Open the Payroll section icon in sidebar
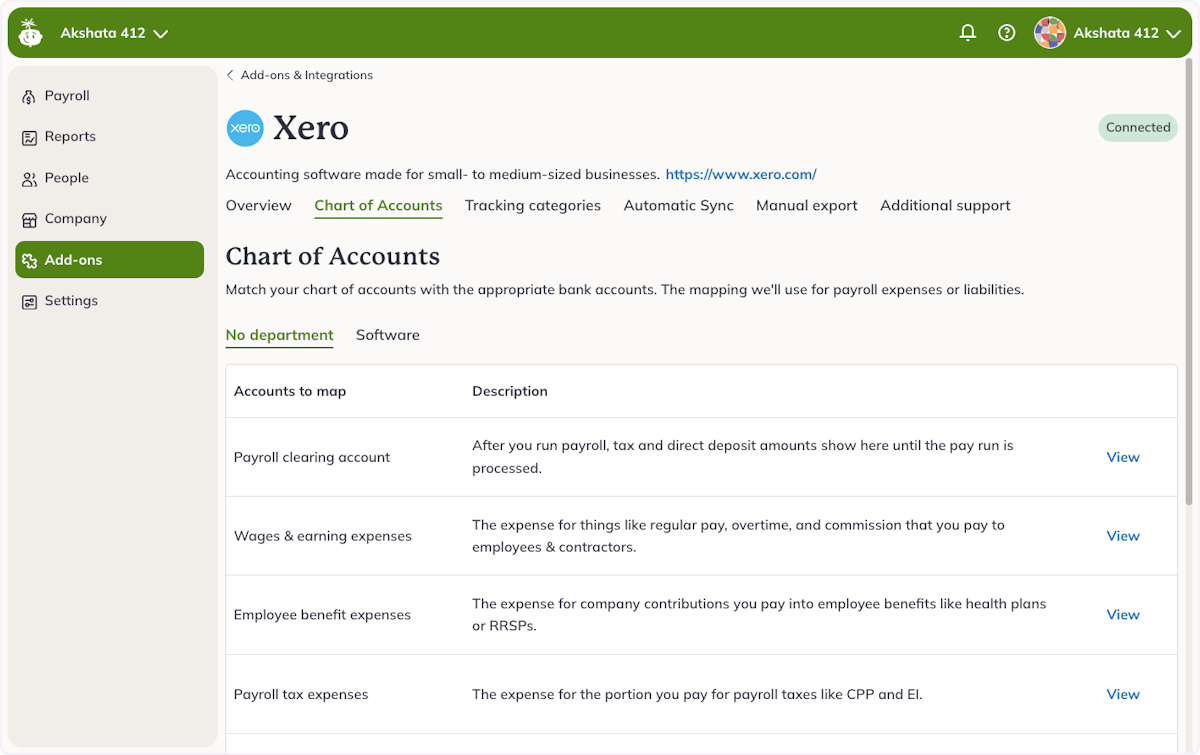This screenshot has height=755, width=1200. coord(27,95)
